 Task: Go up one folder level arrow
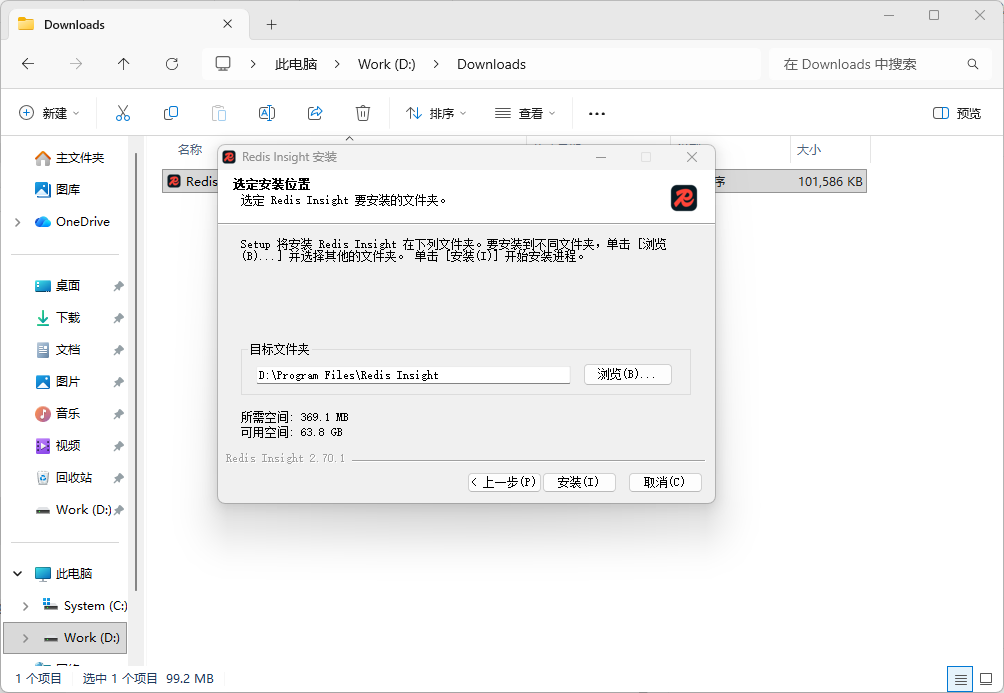pos(124,63)
